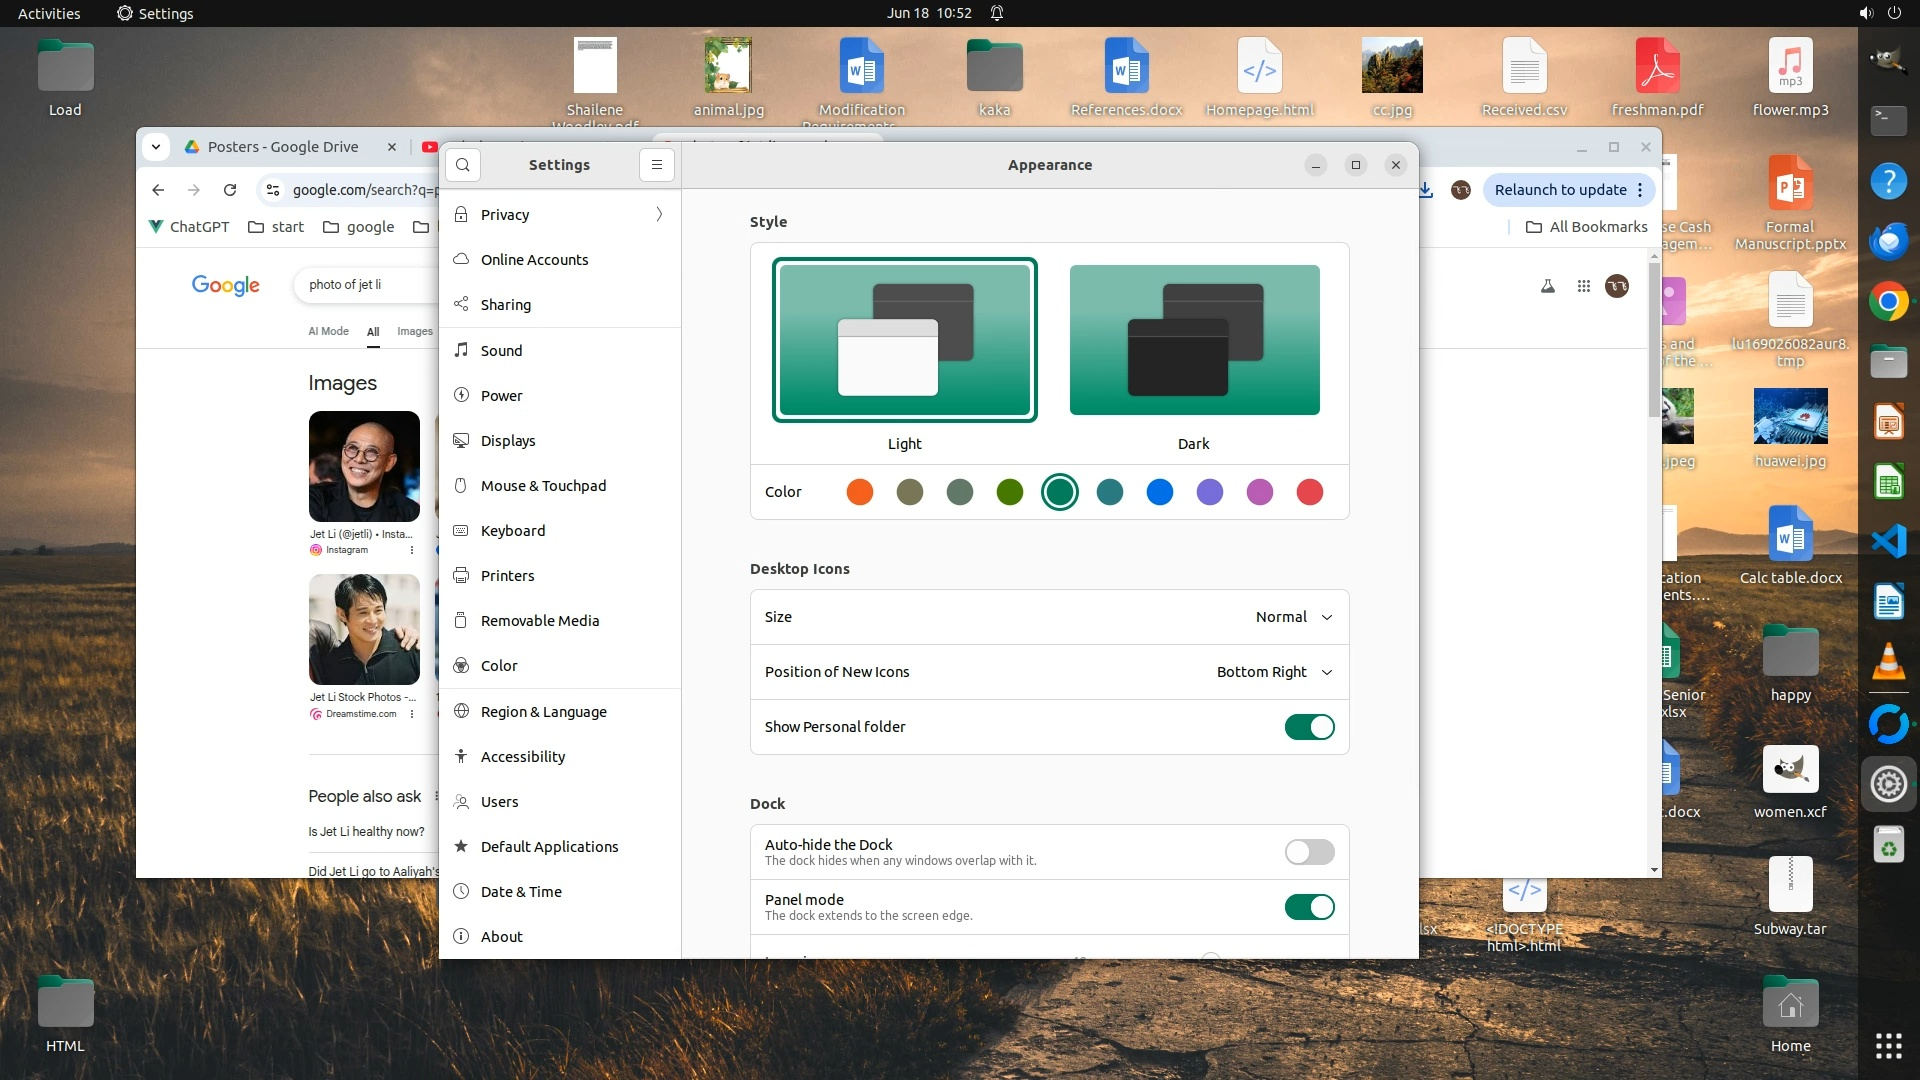Click the Settings search icon

pyautogui.click(x=463, y=165)
